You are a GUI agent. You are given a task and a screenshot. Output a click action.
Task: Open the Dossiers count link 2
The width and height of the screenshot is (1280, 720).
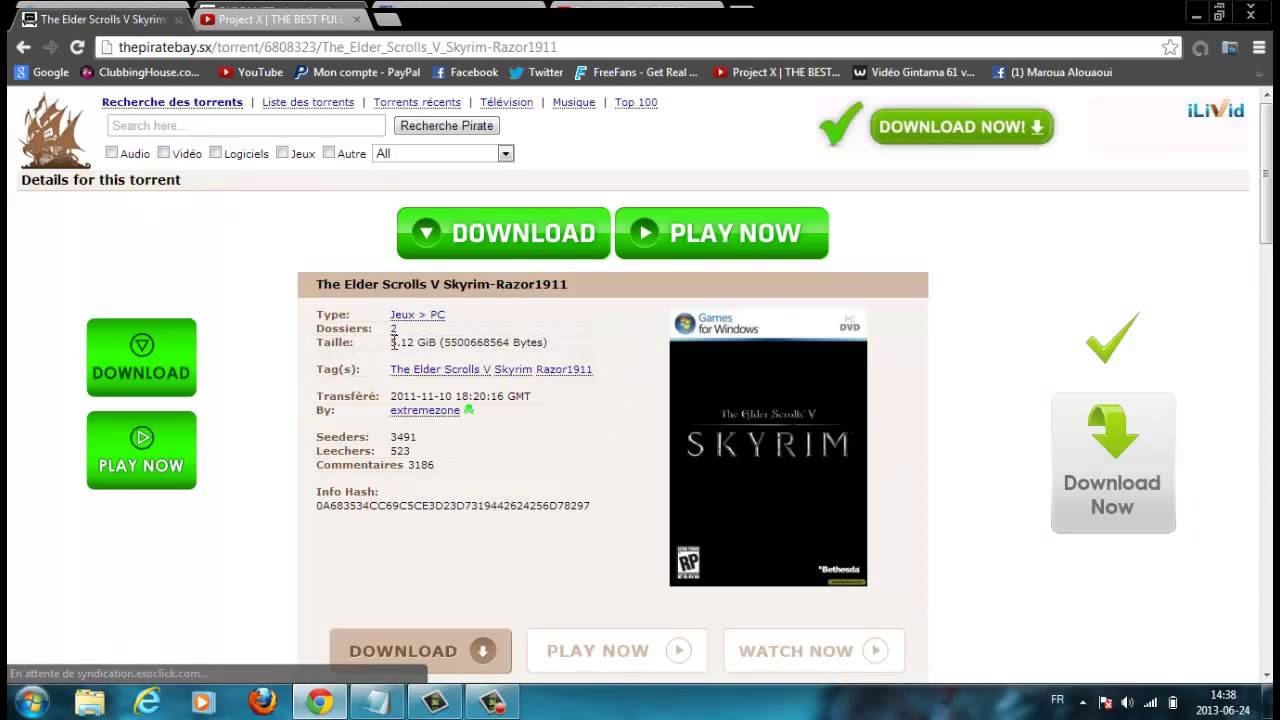click(393, 328)
